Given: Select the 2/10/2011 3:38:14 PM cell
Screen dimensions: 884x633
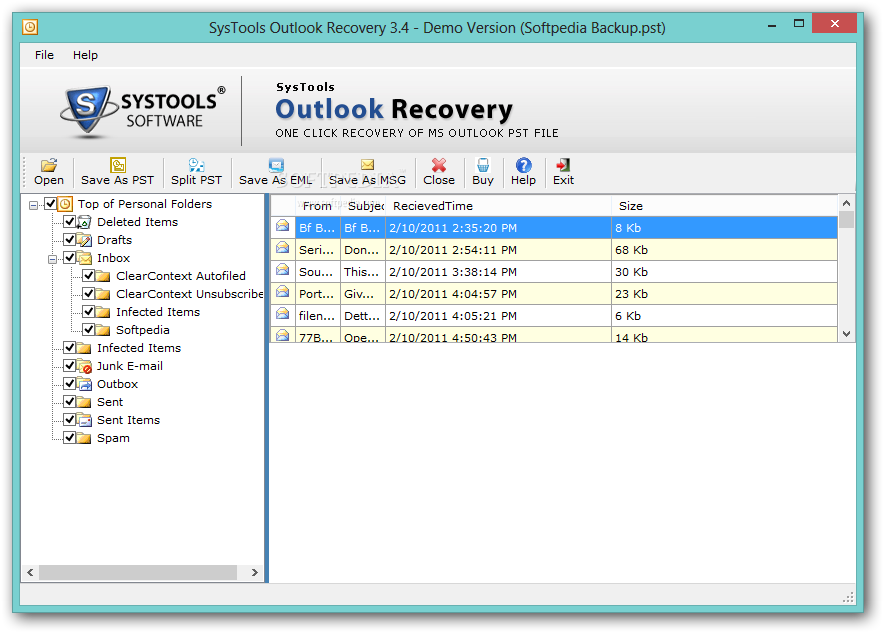Looking at the screenshot, I should tap(499, 272).
